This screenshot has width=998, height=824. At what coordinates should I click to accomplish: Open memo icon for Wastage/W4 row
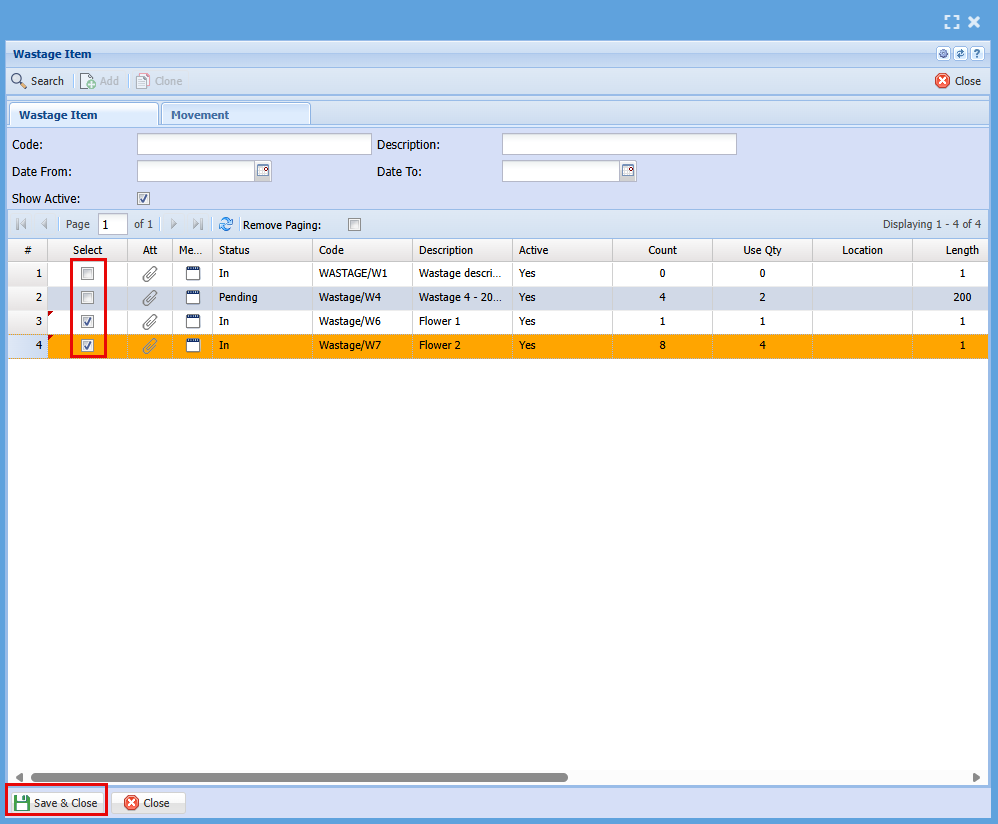(x=193, y=297)
